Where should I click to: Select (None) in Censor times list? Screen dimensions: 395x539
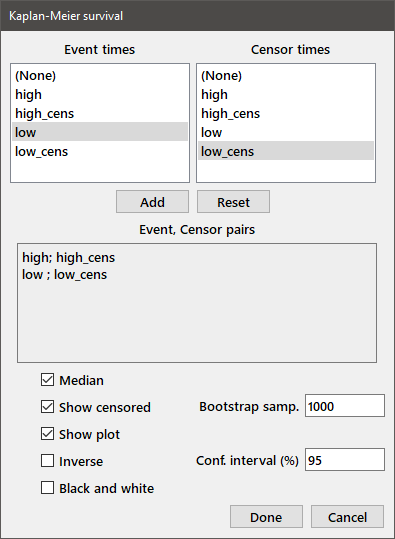click(286, 76)
